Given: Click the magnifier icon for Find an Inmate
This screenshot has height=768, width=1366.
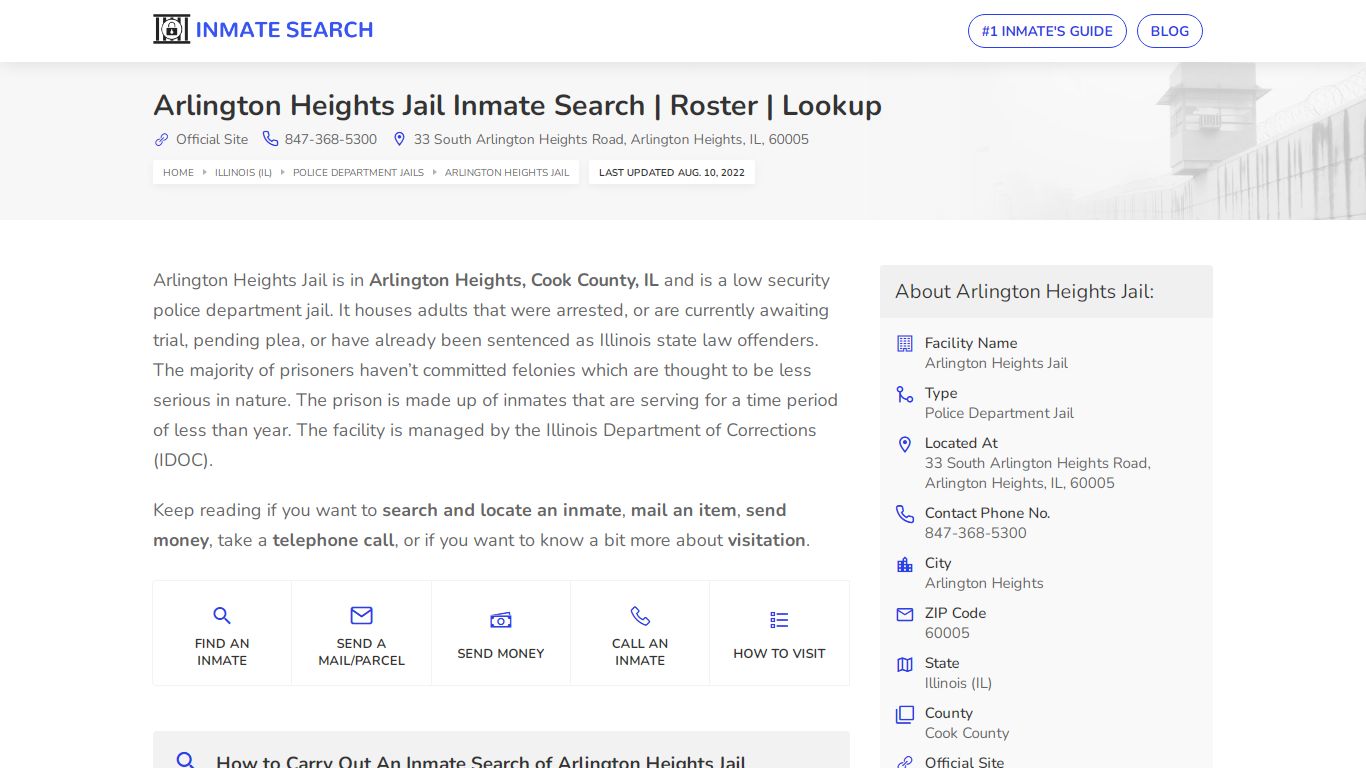Looking at the screenshot, I should (x=222, y=615).
